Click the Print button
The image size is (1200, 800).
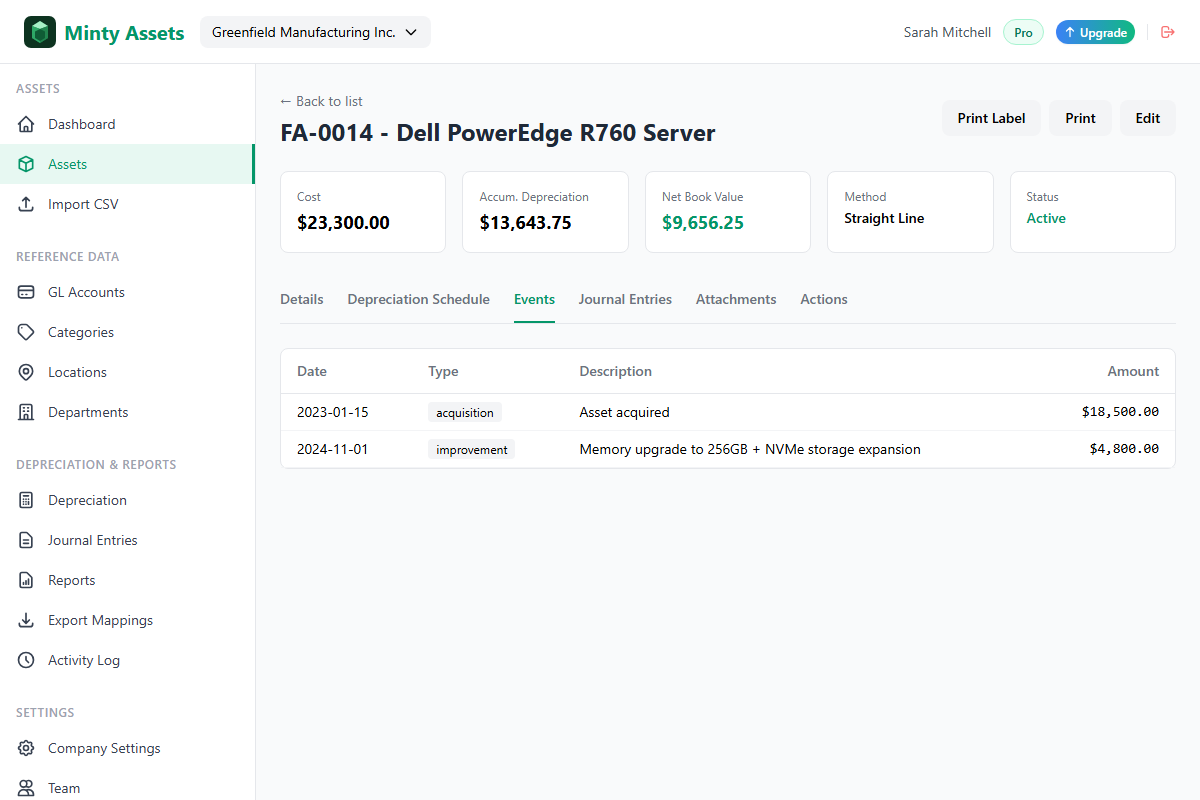(x=1080, y=118)
